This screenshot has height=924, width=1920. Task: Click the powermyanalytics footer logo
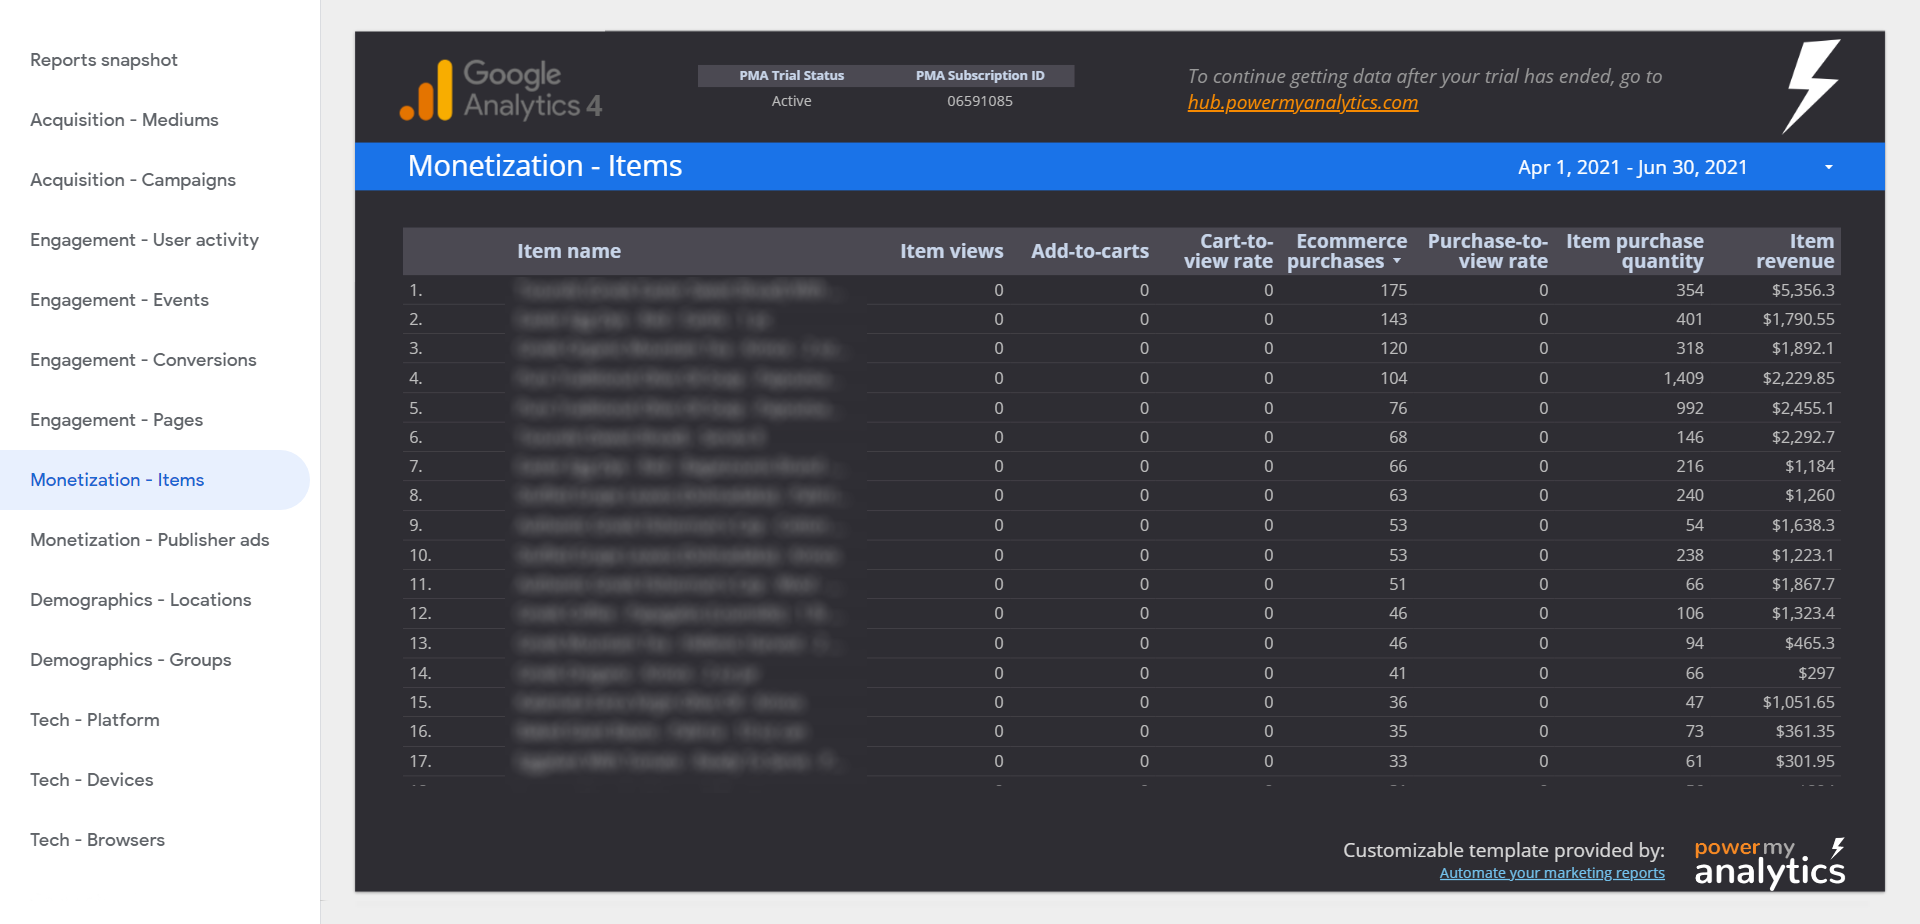(x=1769, y=864)
